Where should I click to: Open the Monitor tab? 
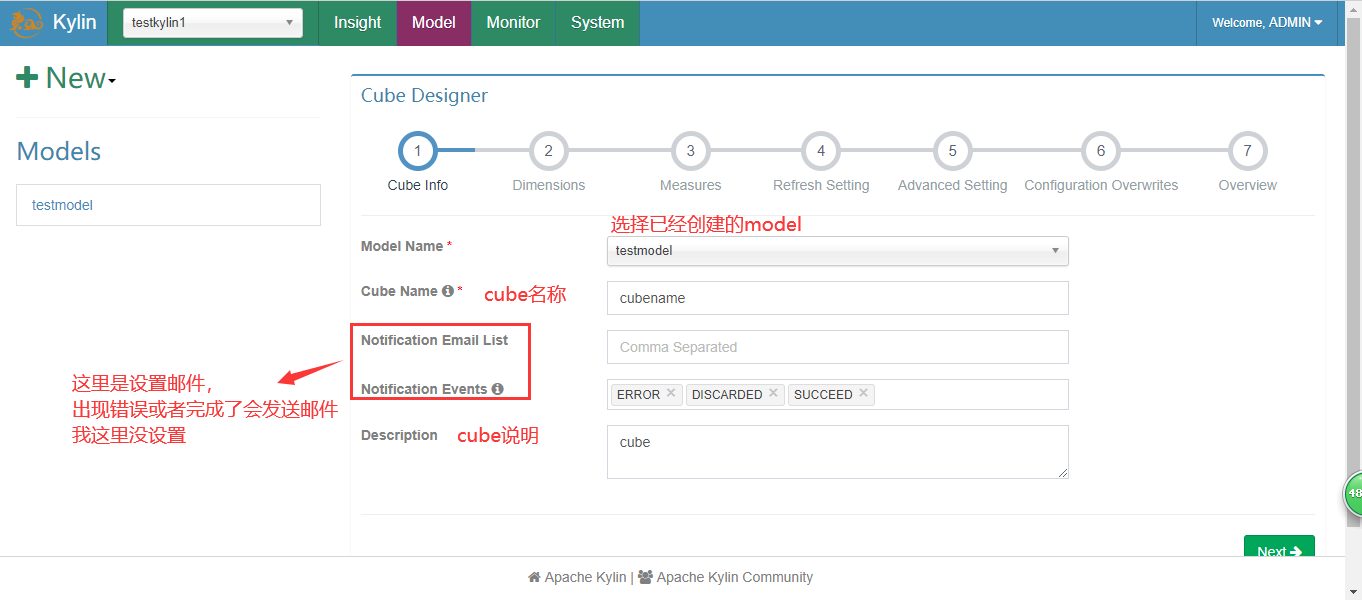[x=513, y=22]
